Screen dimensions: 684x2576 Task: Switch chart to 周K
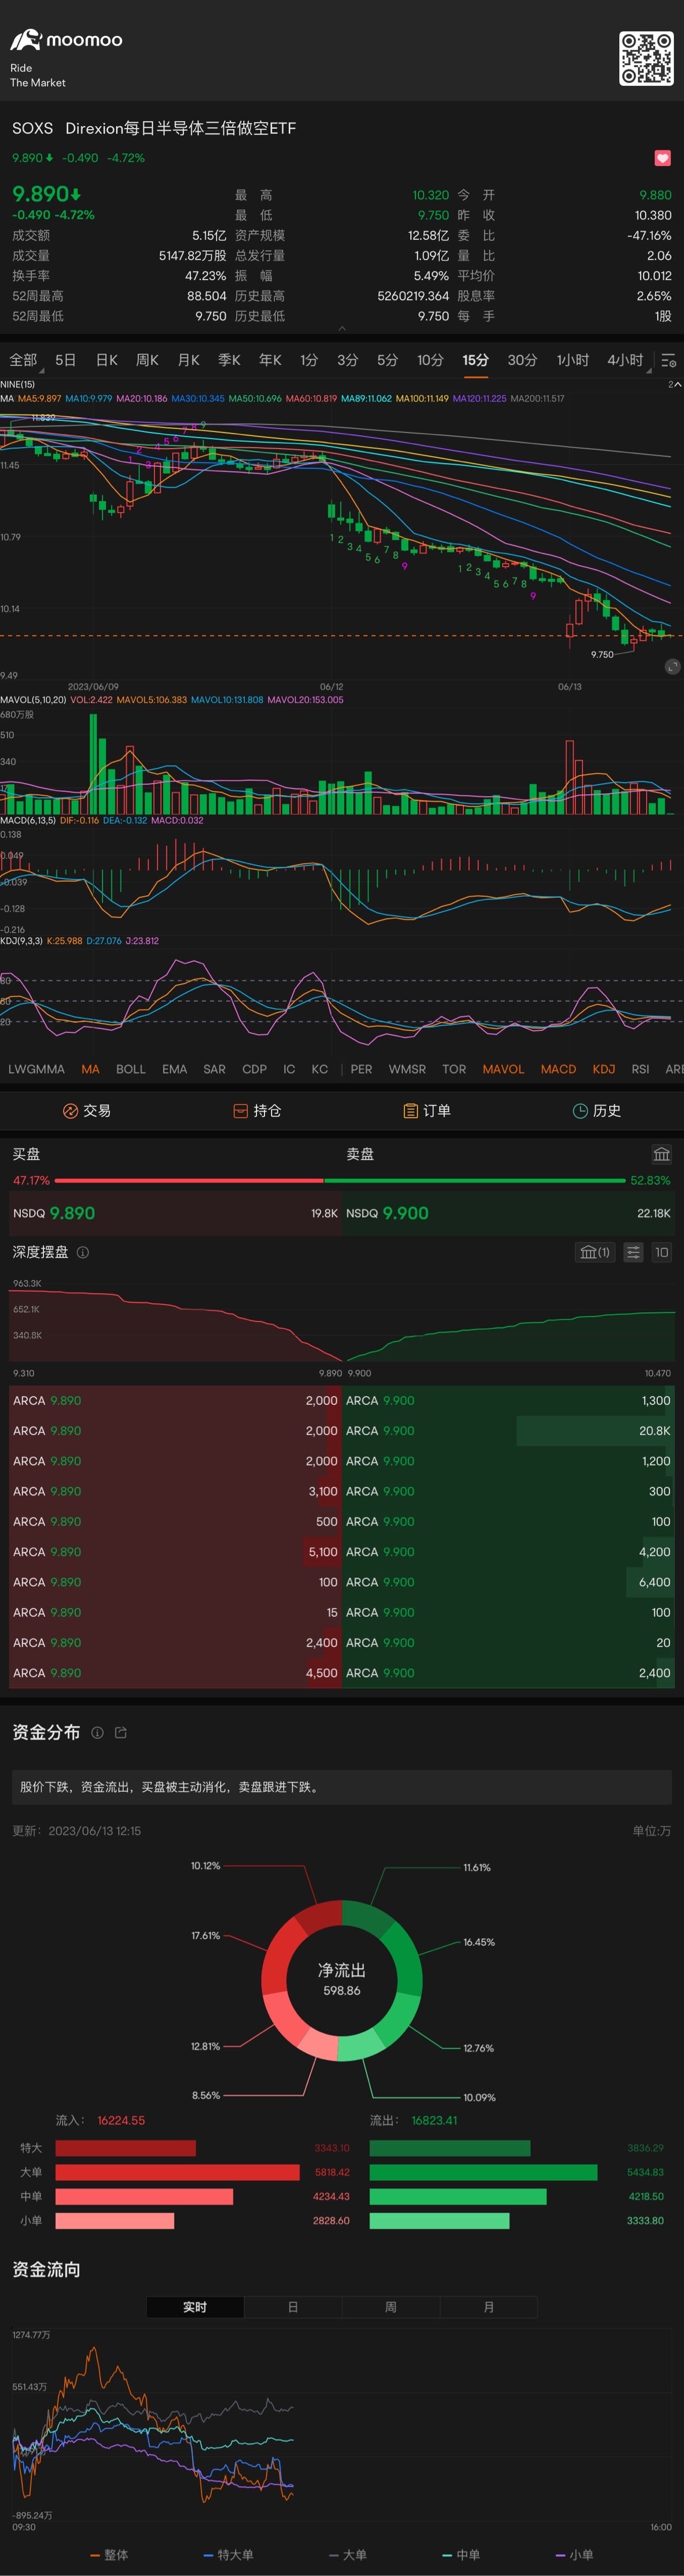click(x=147, y=360)
